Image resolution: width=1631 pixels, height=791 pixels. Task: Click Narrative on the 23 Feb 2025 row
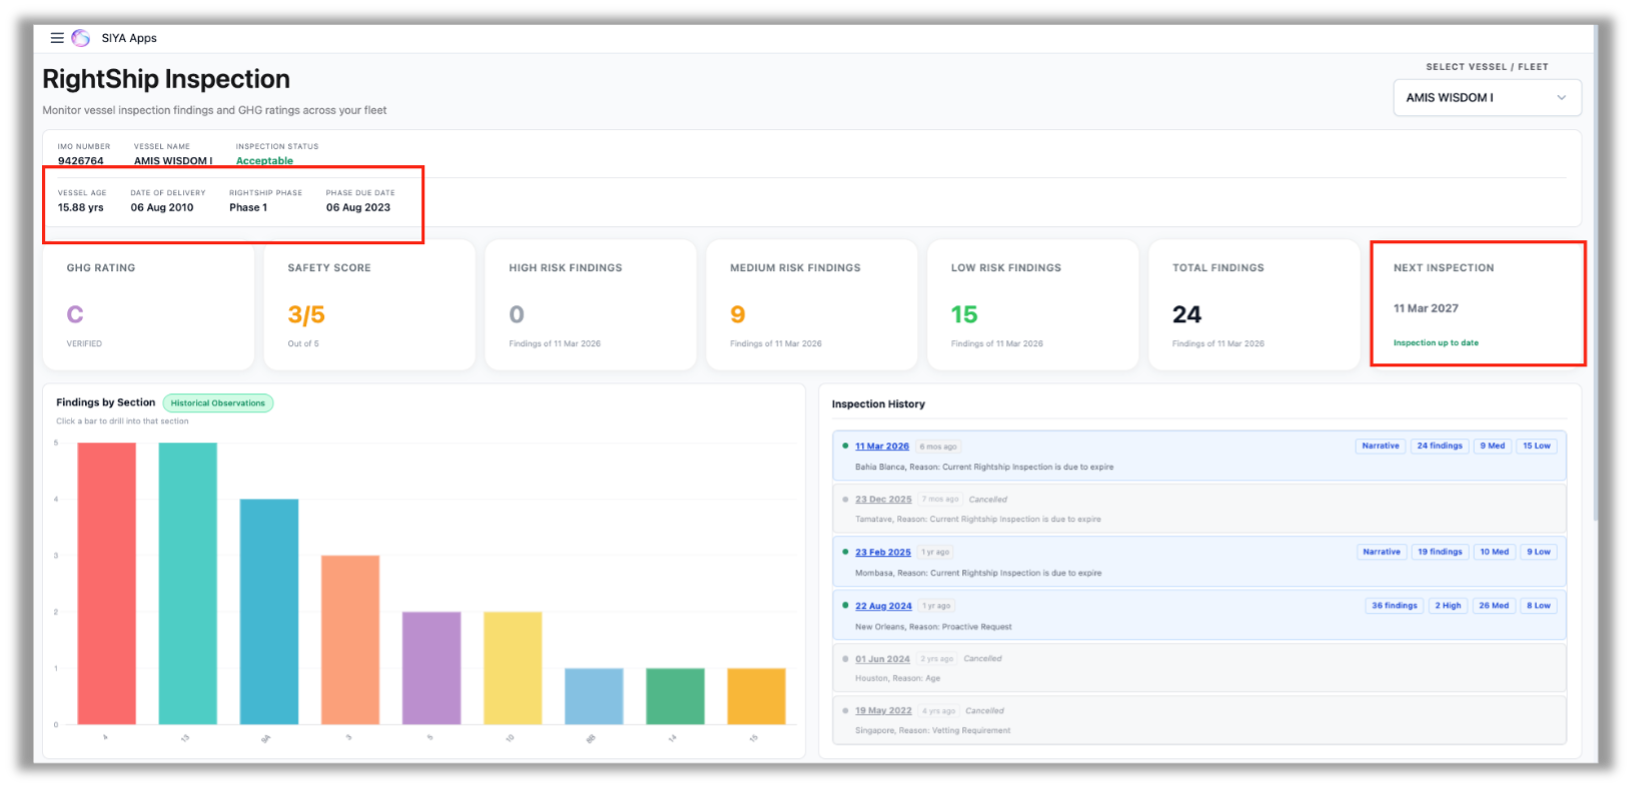1381,552
